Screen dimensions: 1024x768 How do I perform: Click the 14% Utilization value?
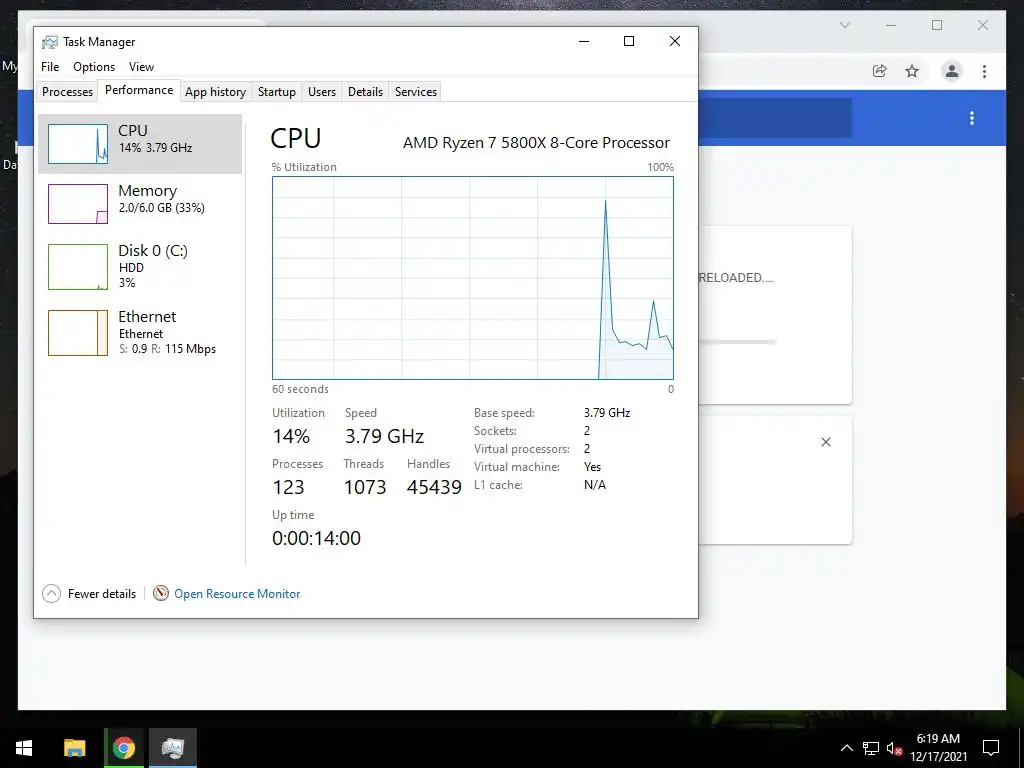(291, 436)
